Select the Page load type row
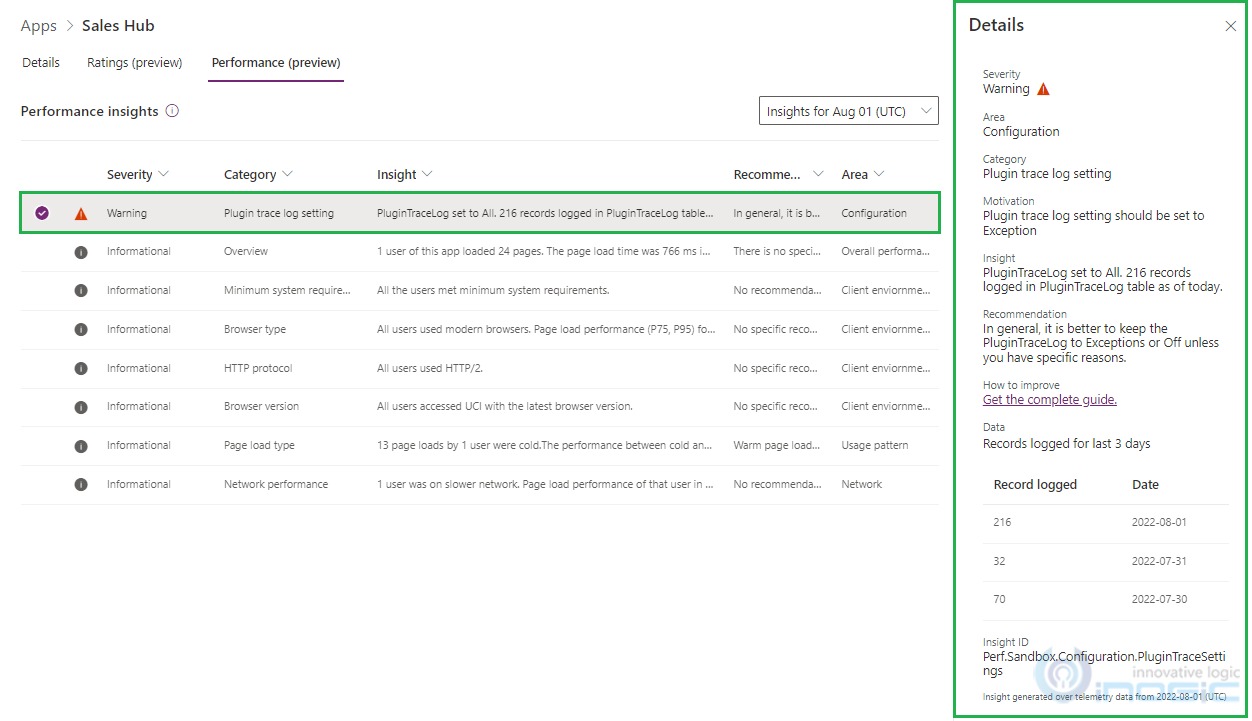This screenshot has height=721, width=1252. [479, 445]
